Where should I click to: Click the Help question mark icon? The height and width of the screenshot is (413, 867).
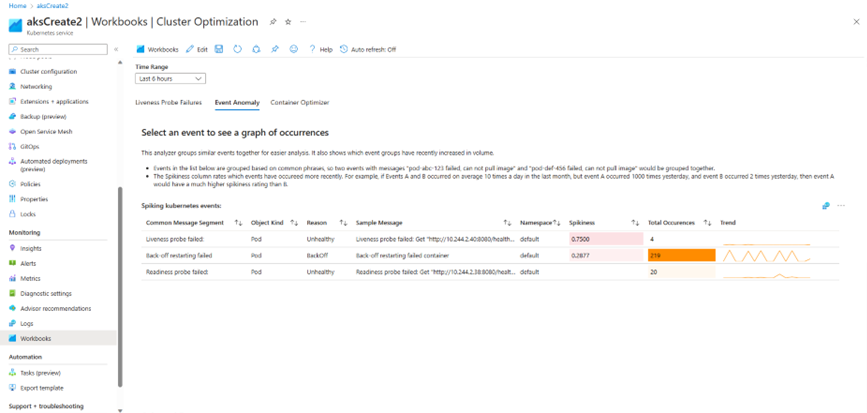coord(320,49)
